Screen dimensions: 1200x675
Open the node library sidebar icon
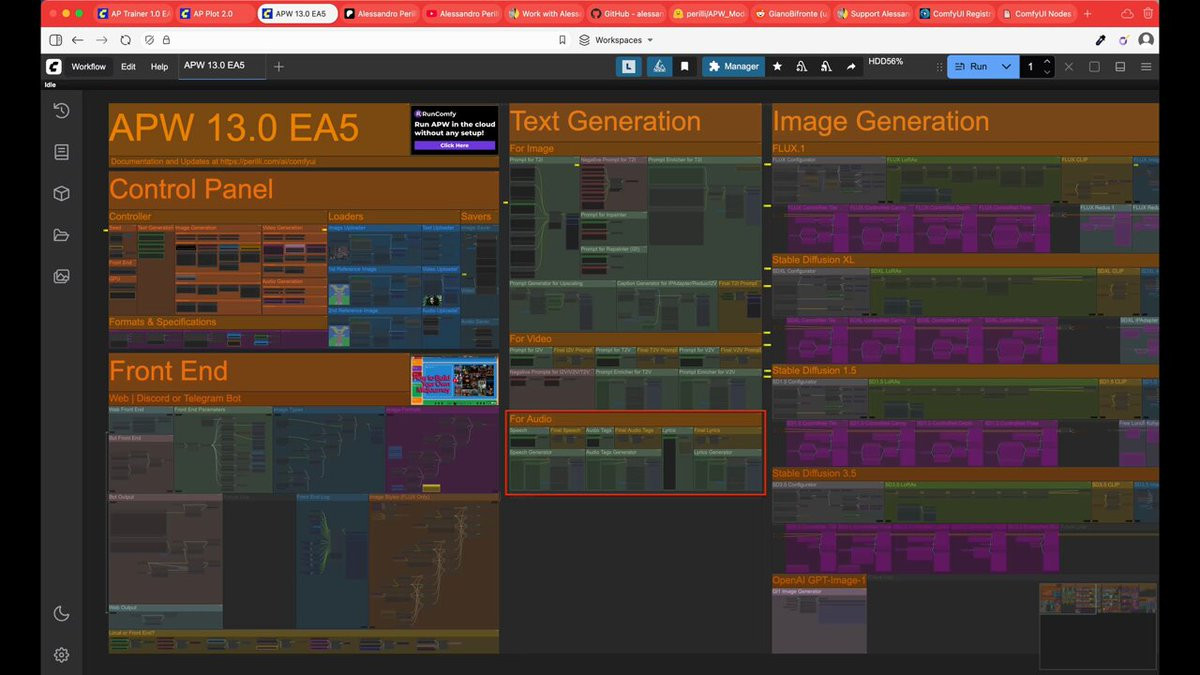click(61, 152)
